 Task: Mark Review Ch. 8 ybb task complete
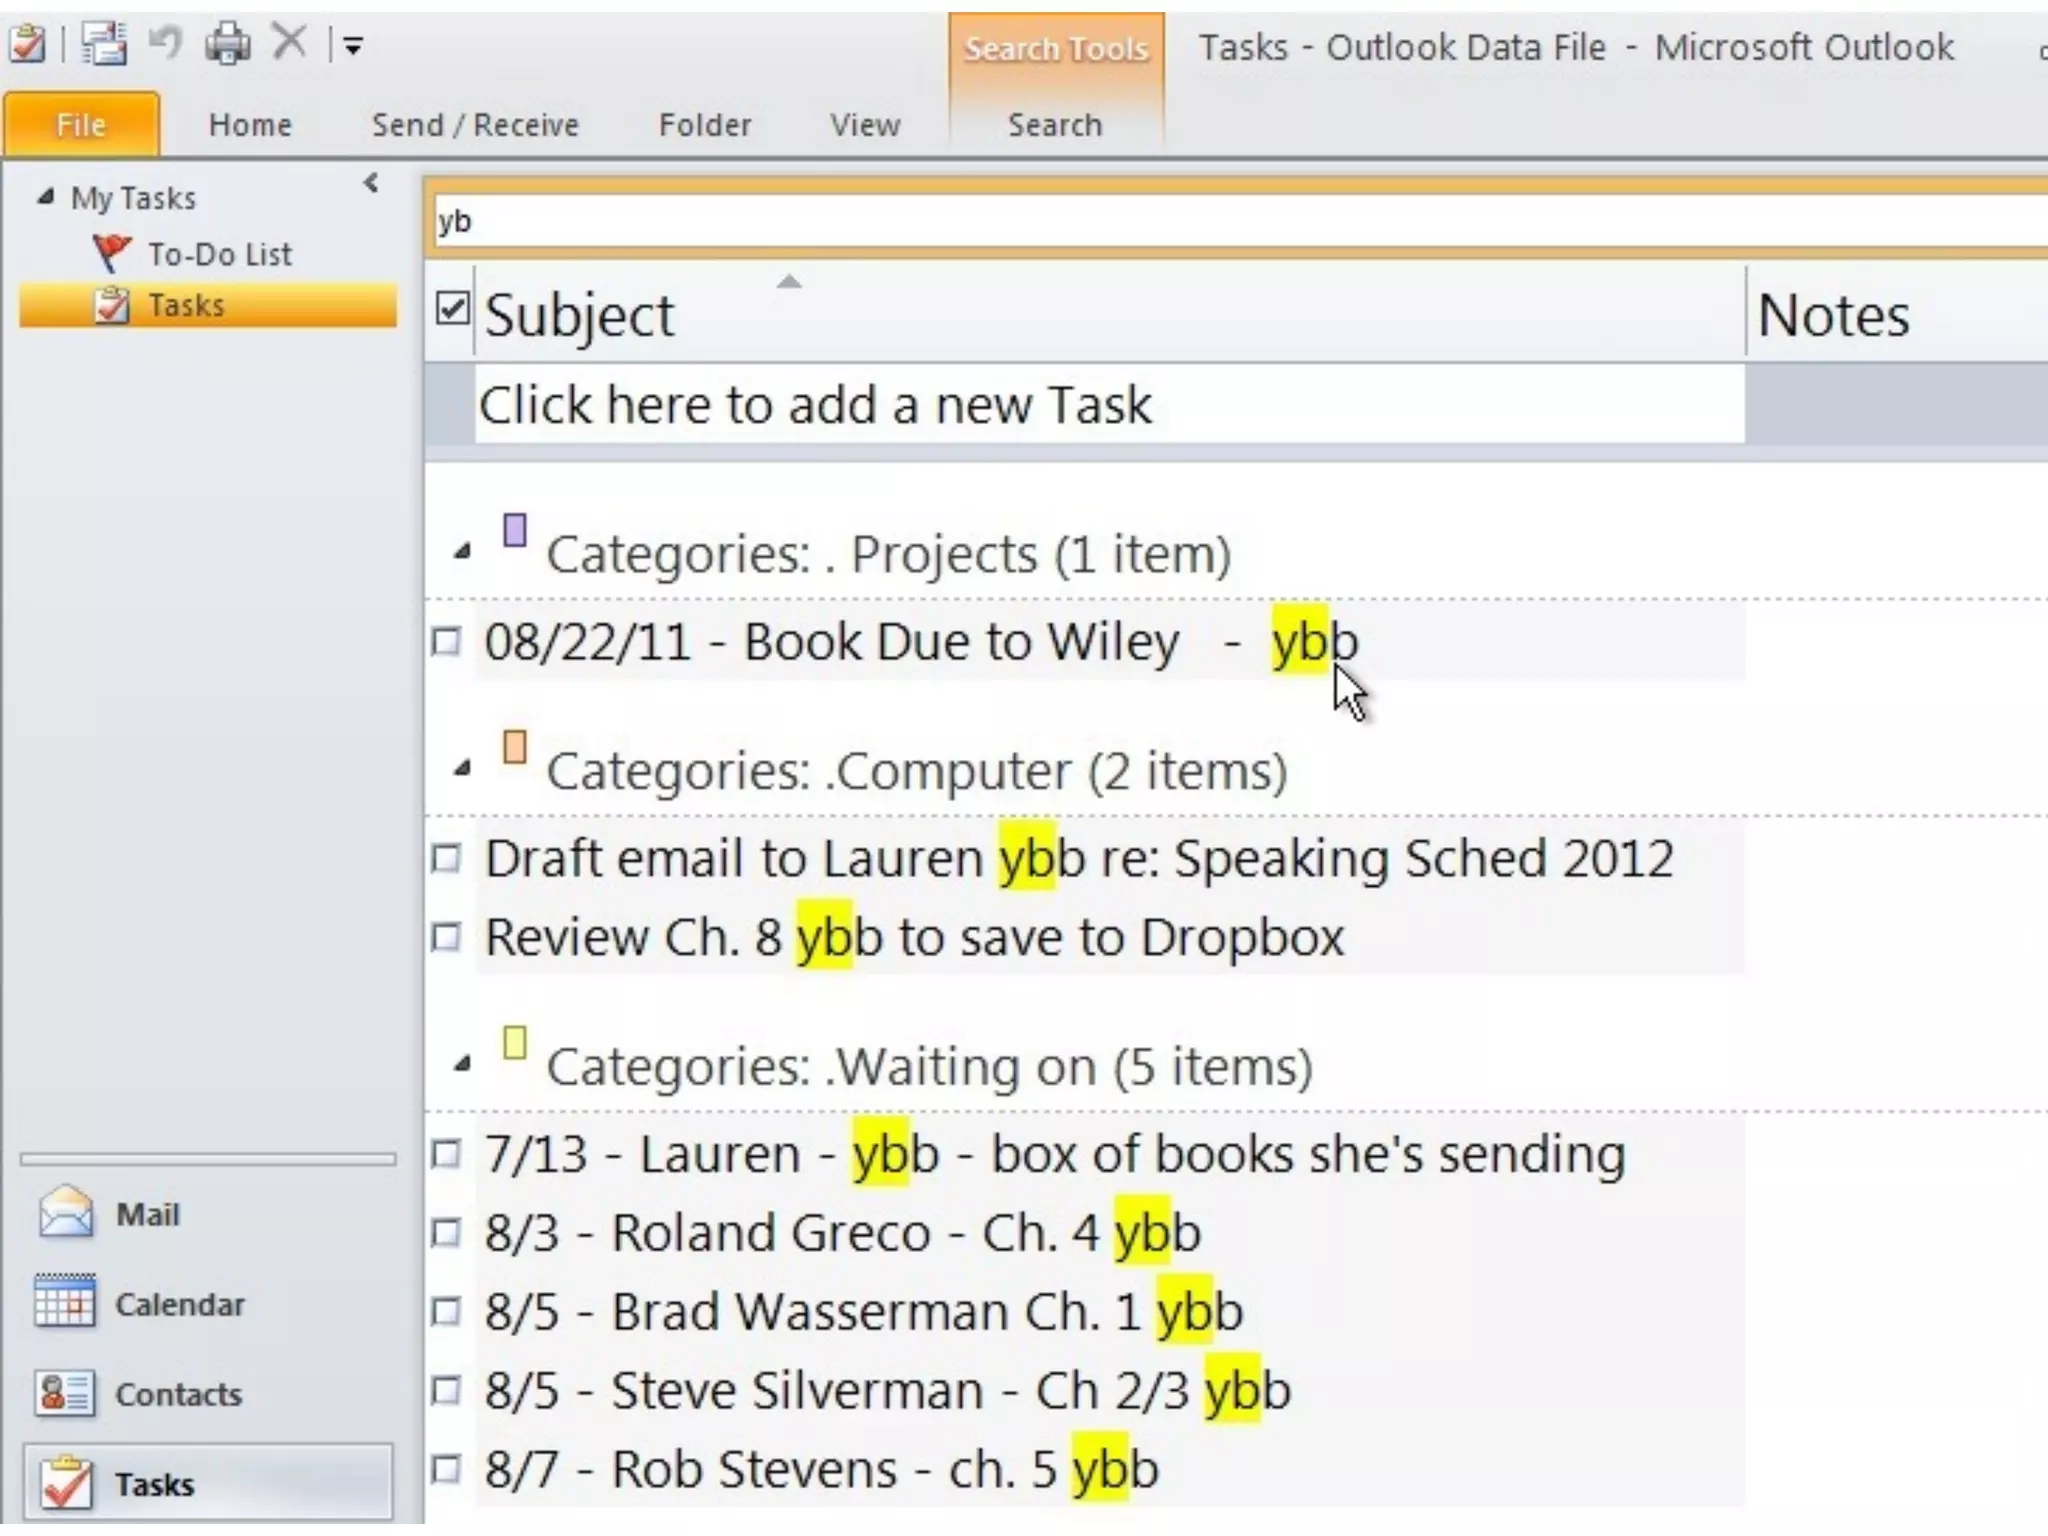click(446, 937)
